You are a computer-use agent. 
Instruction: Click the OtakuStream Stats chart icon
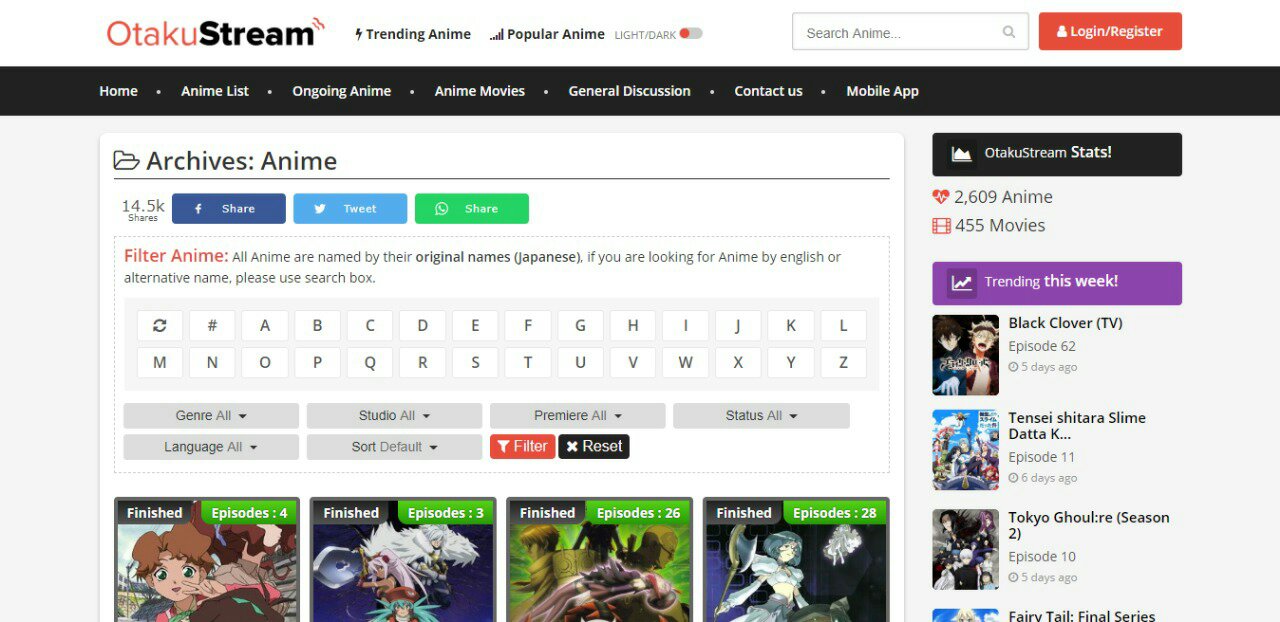coord(962,154)
